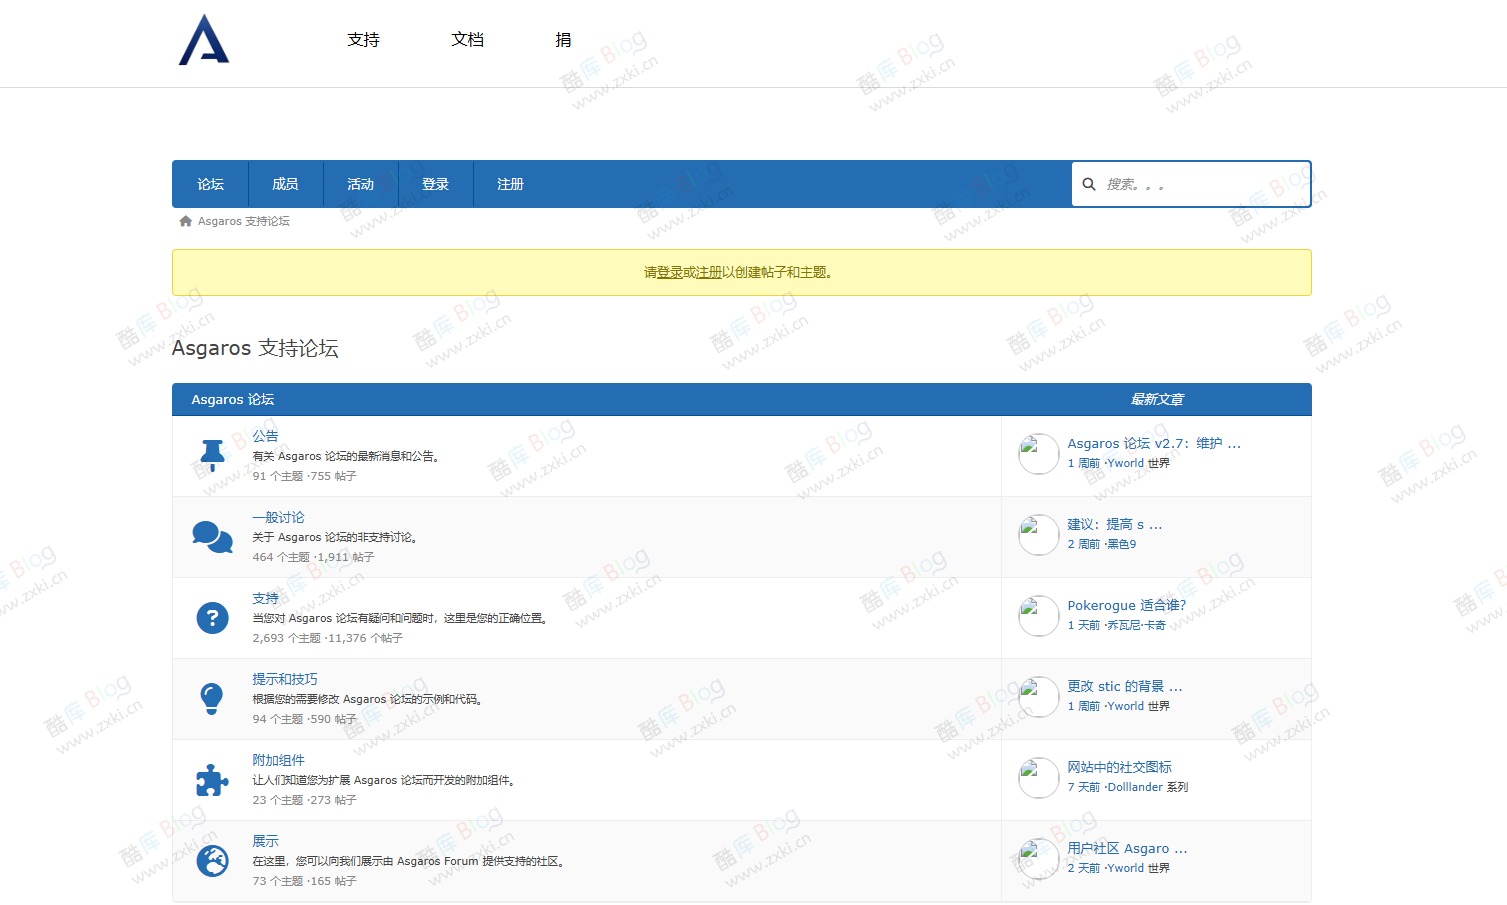Click the 注册 link in the yellow notice
Viewport: 1507px width, 905px height.
click(707, 272)
